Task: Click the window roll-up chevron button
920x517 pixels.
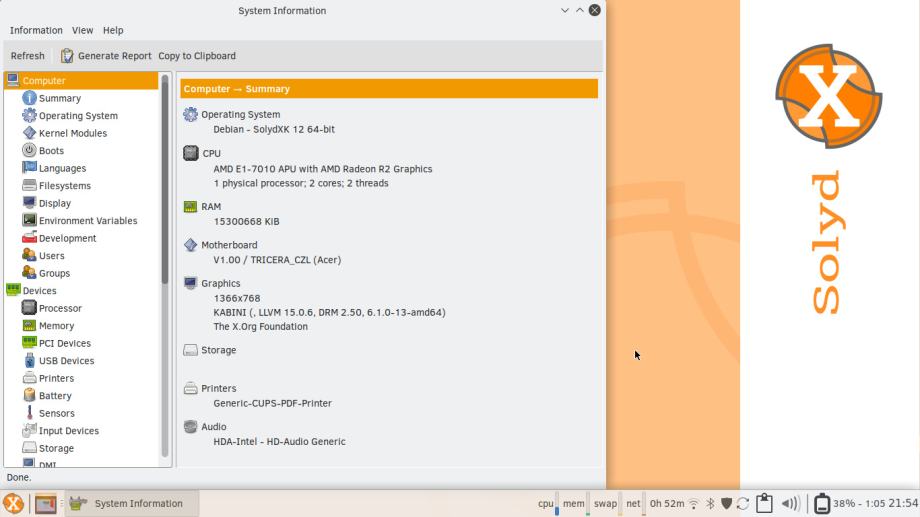Action: pos(580,11)
